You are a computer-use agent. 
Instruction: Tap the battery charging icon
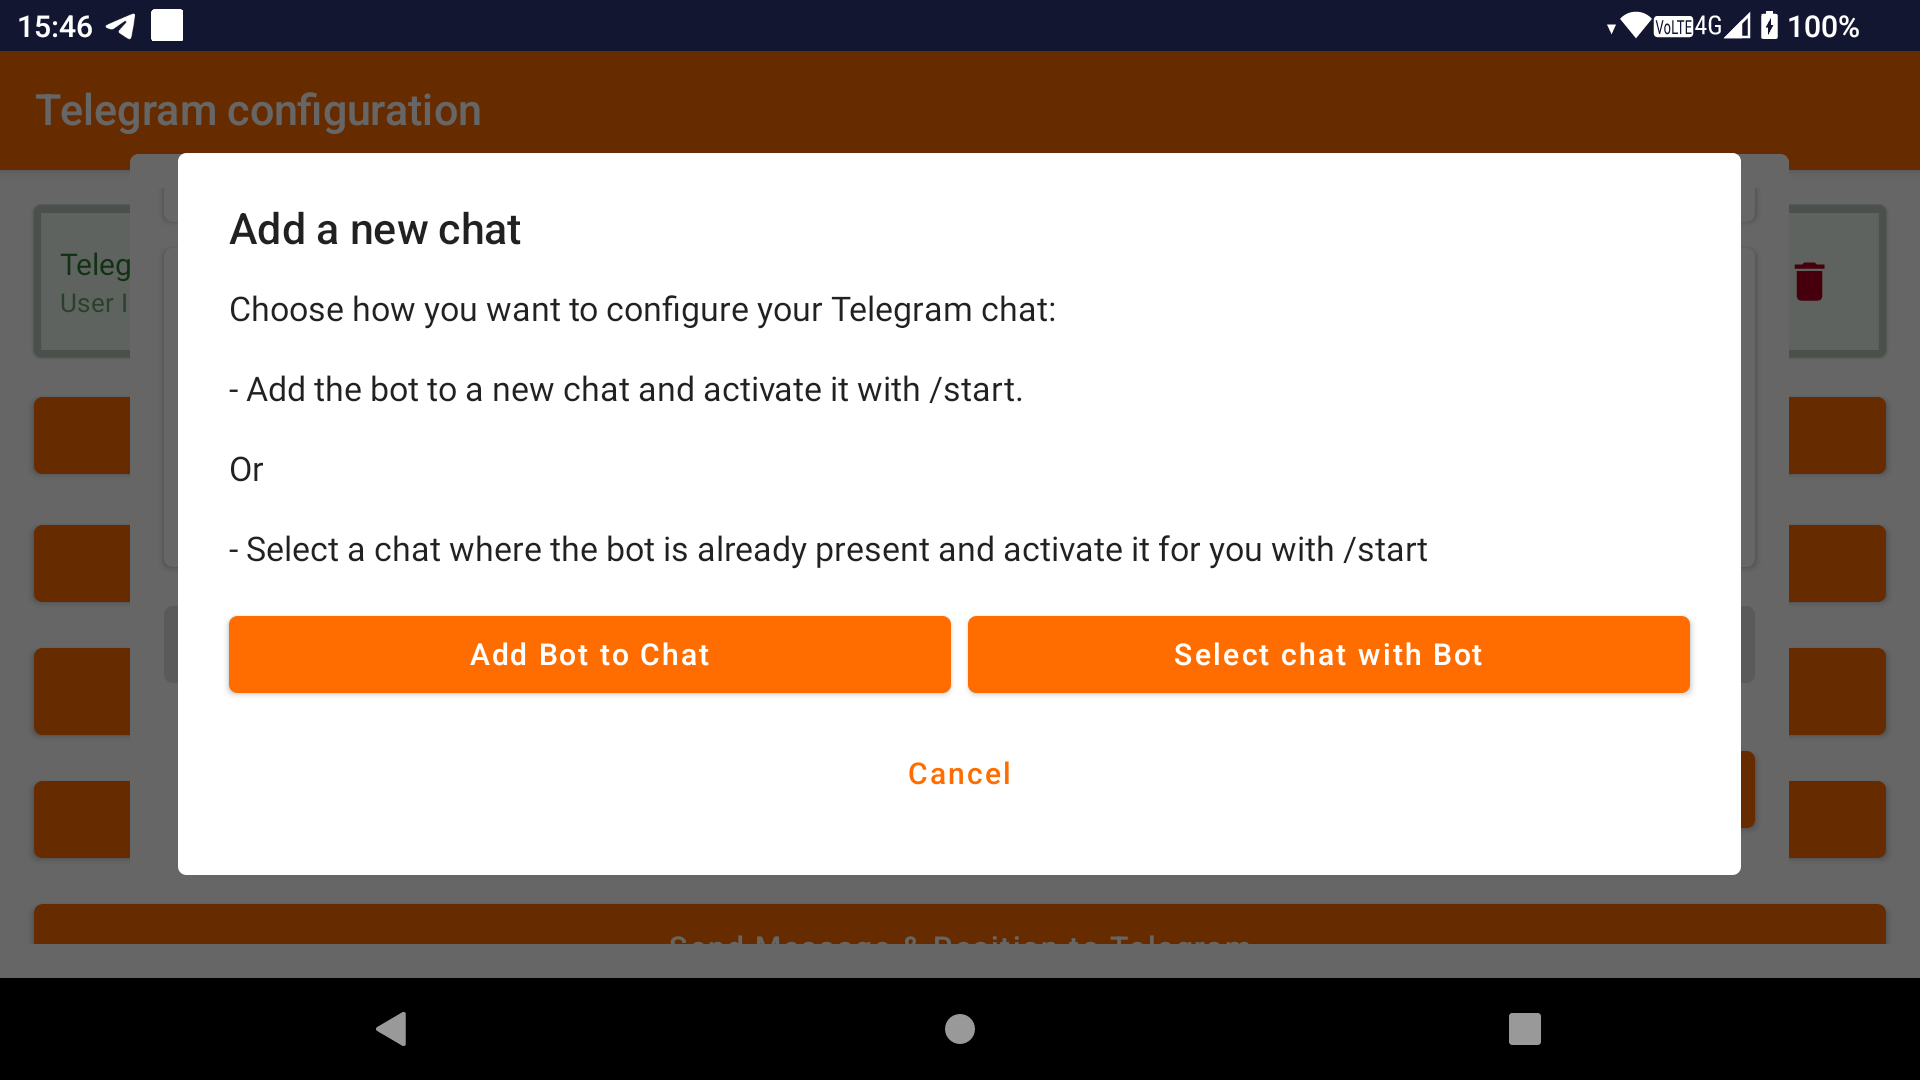[1769, 25]
